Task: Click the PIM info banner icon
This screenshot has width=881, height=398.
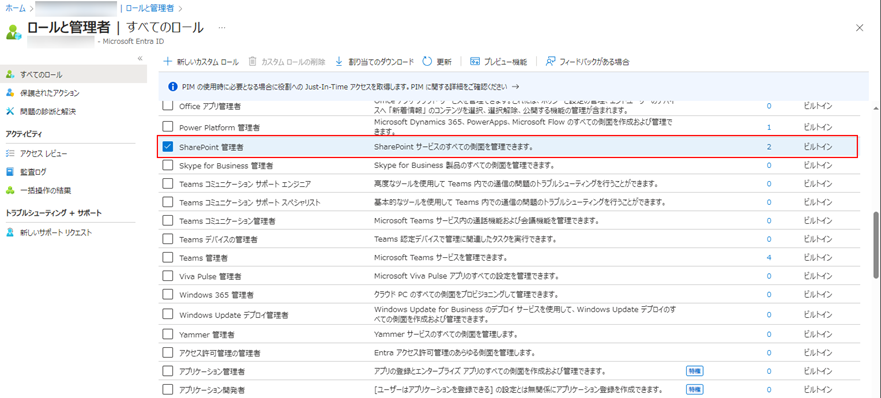Action: coord(174,87)
